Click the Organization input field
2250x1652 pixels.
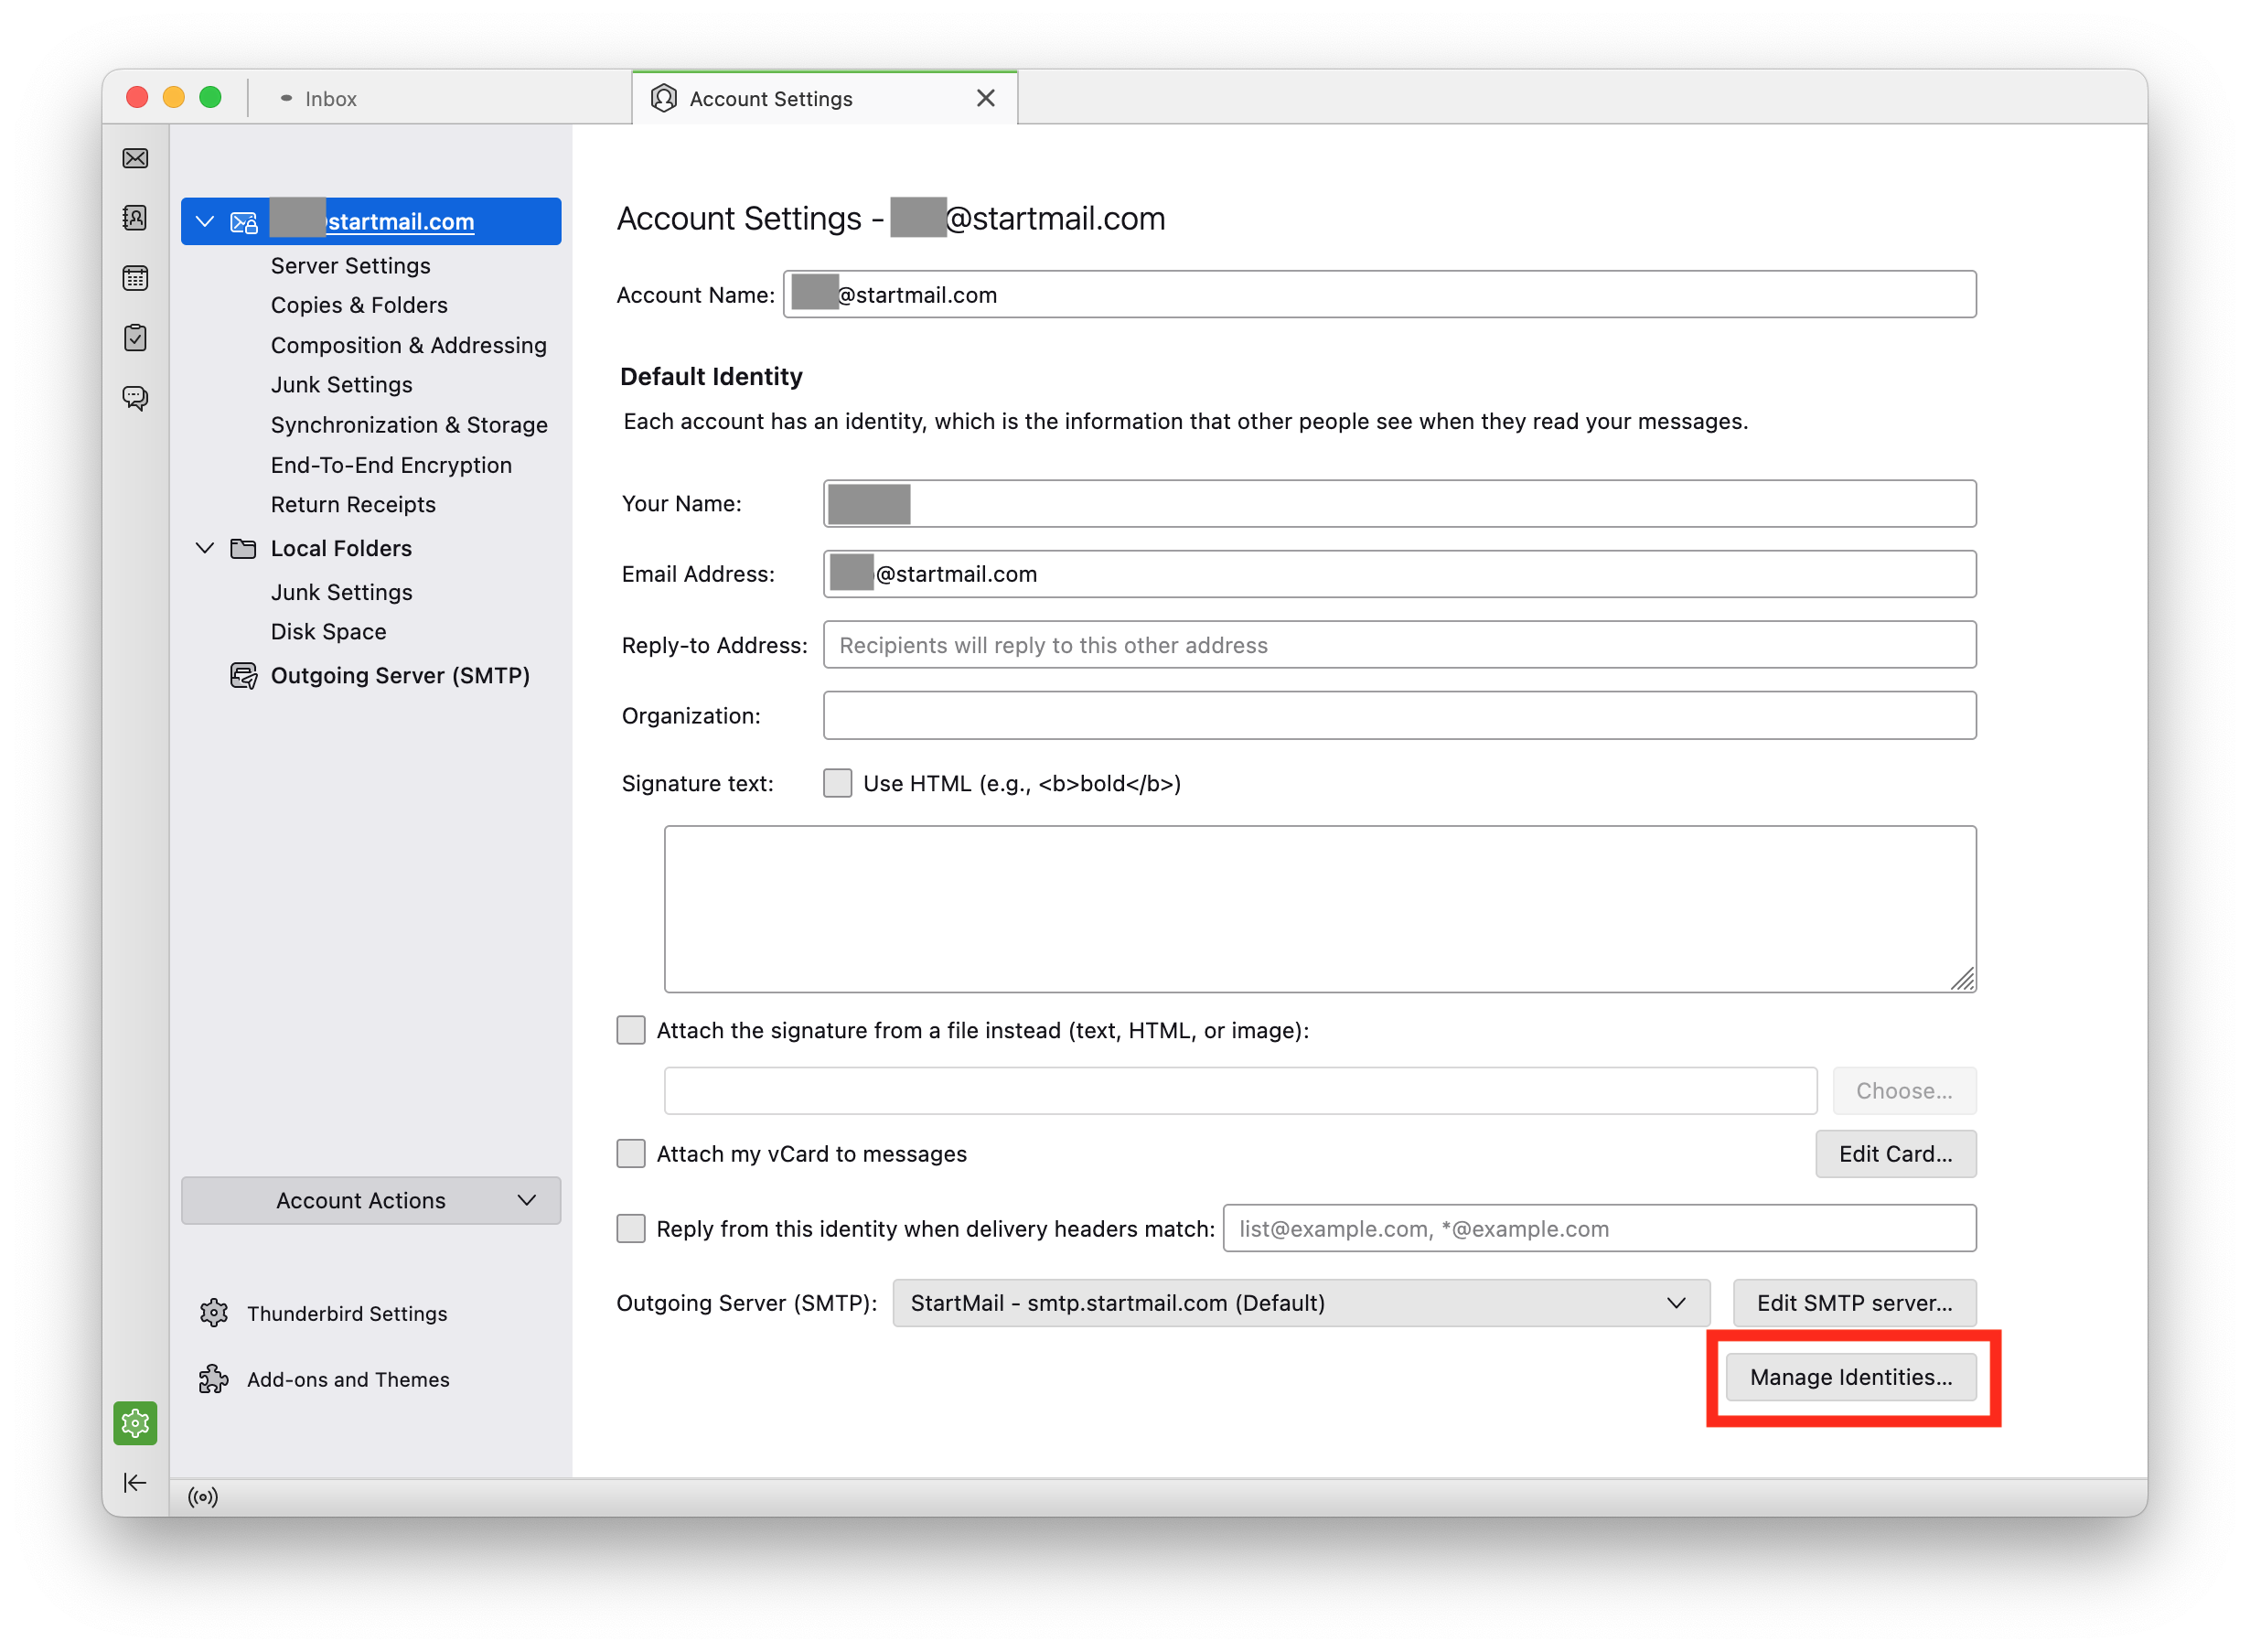point(1400,716)
